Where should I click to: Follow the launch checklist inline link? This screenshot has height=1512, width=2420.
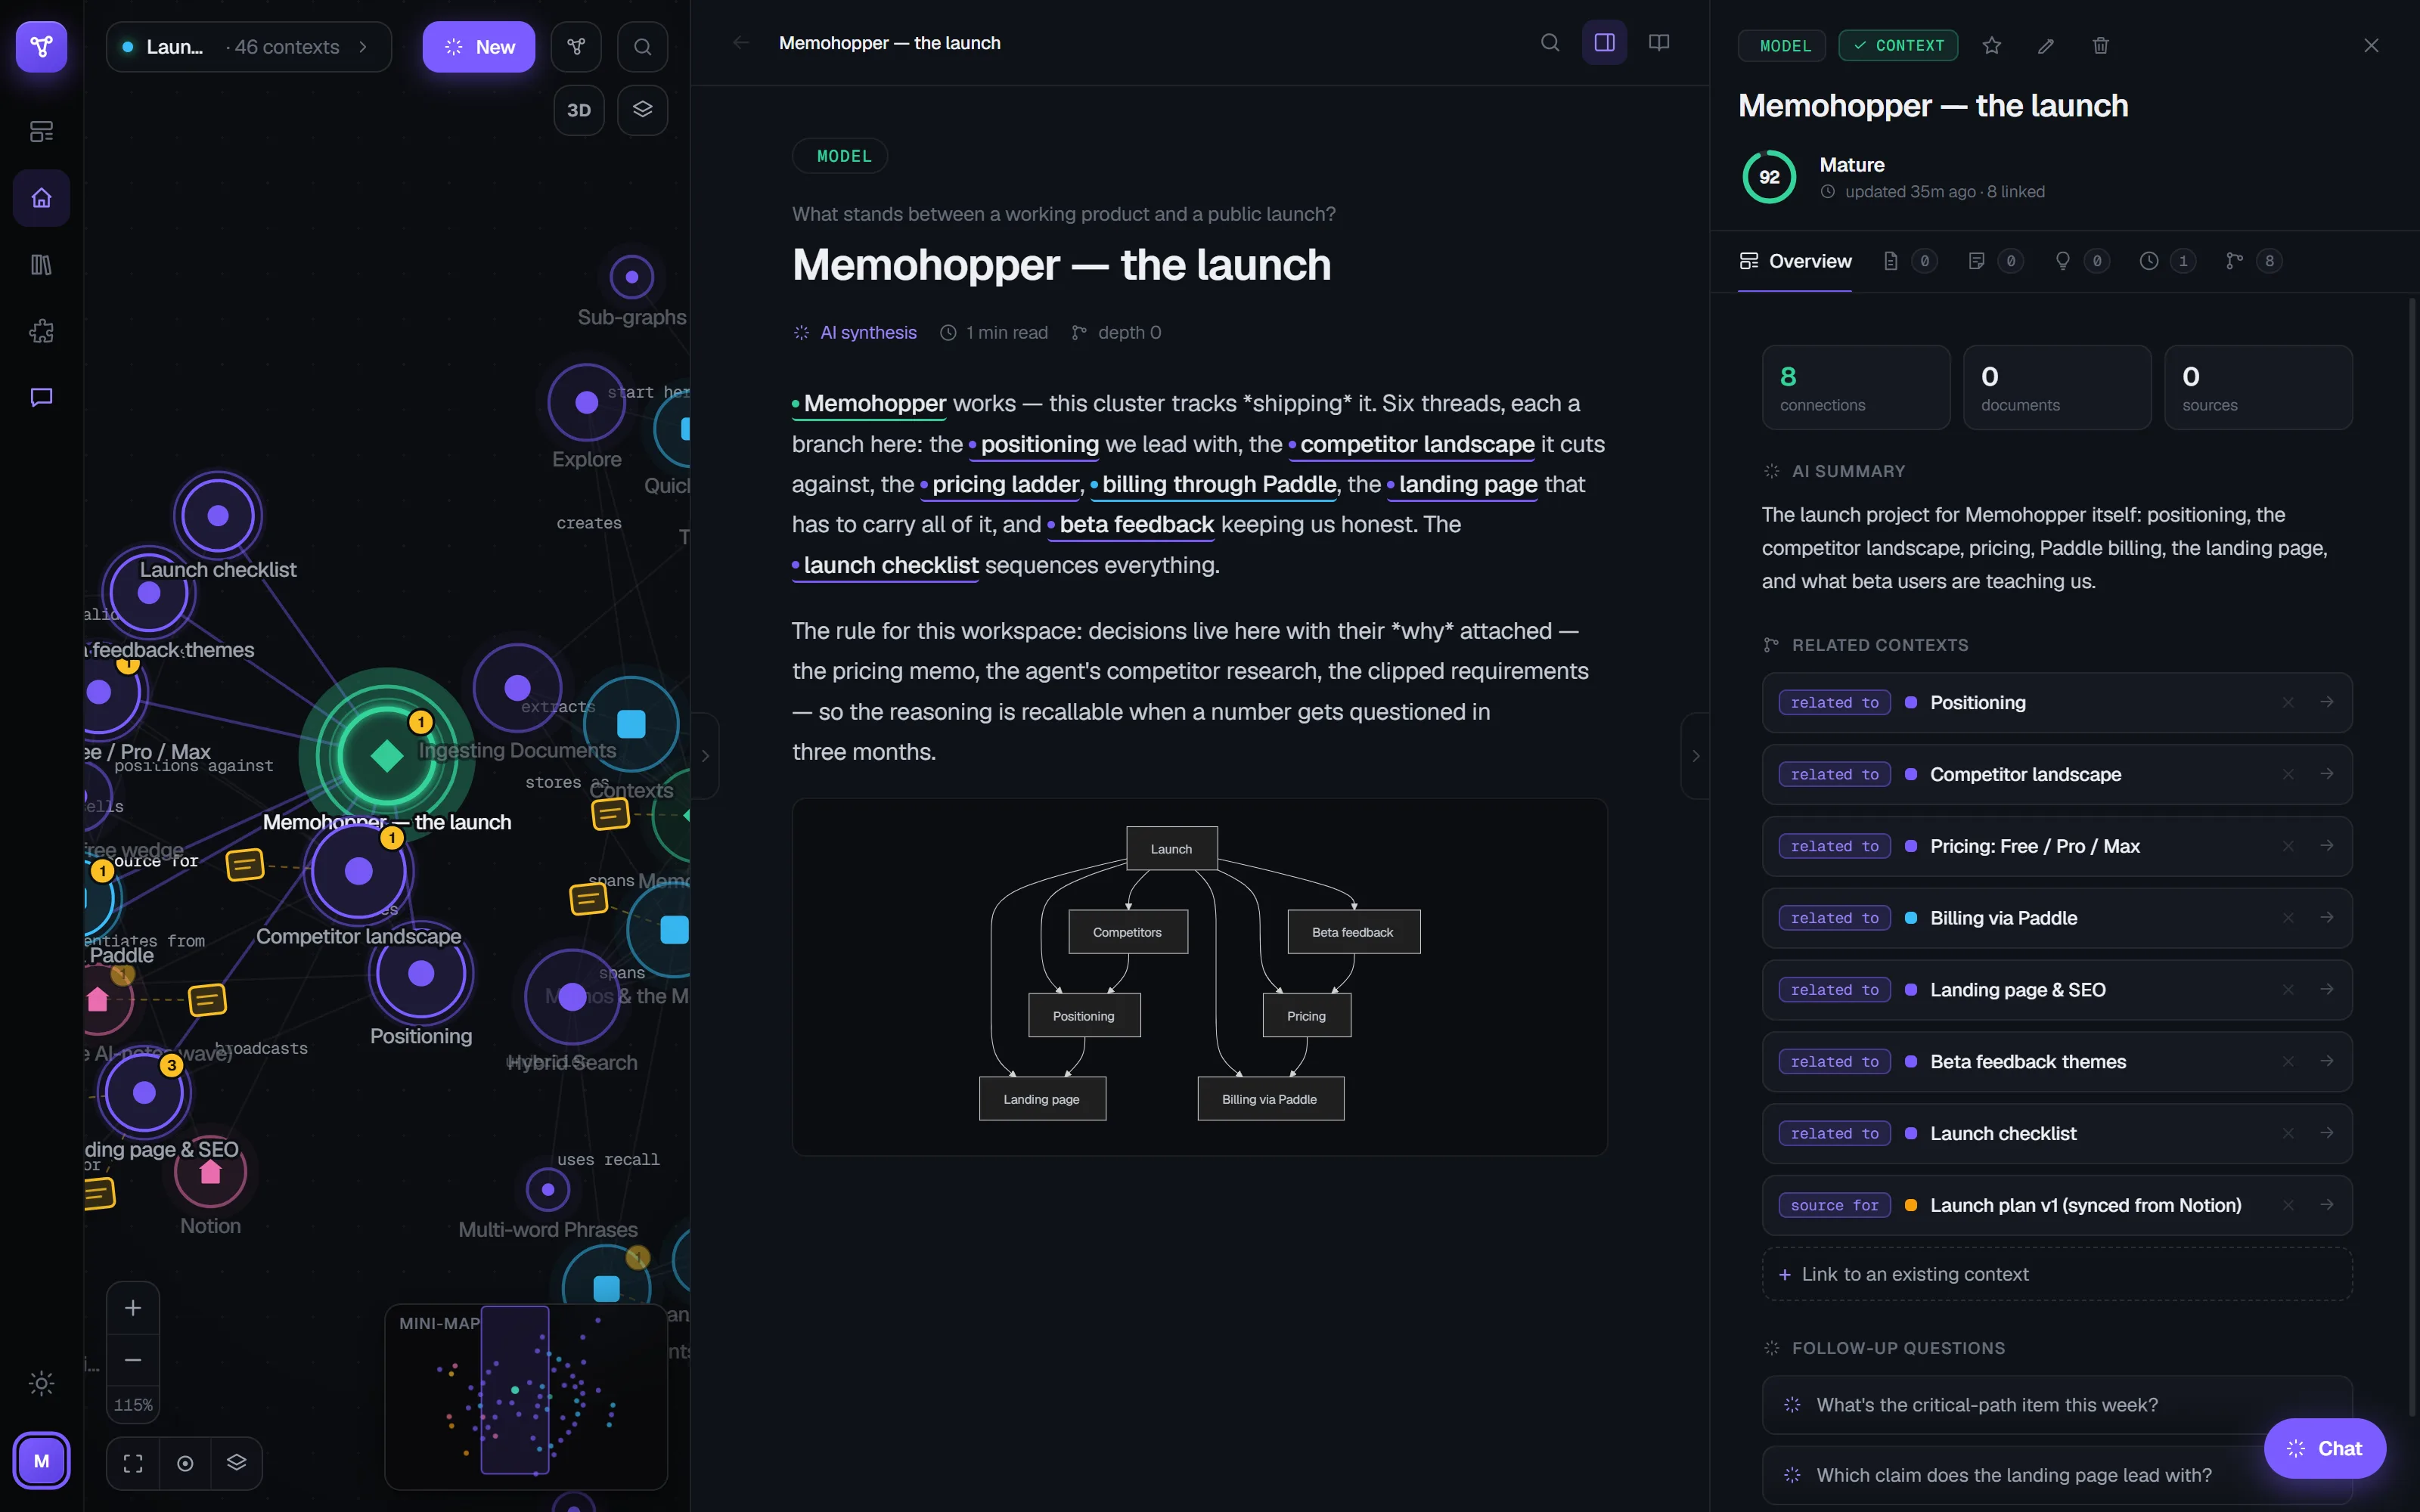click(x=885, y=565)
